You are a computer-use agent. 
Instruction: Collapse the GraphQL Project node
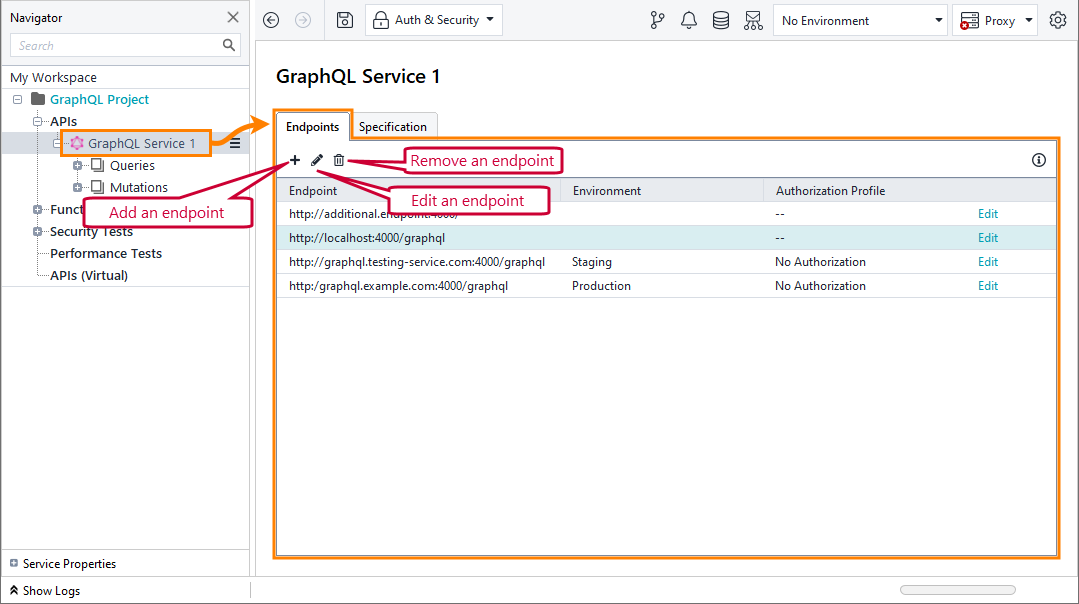pos(16,99)
